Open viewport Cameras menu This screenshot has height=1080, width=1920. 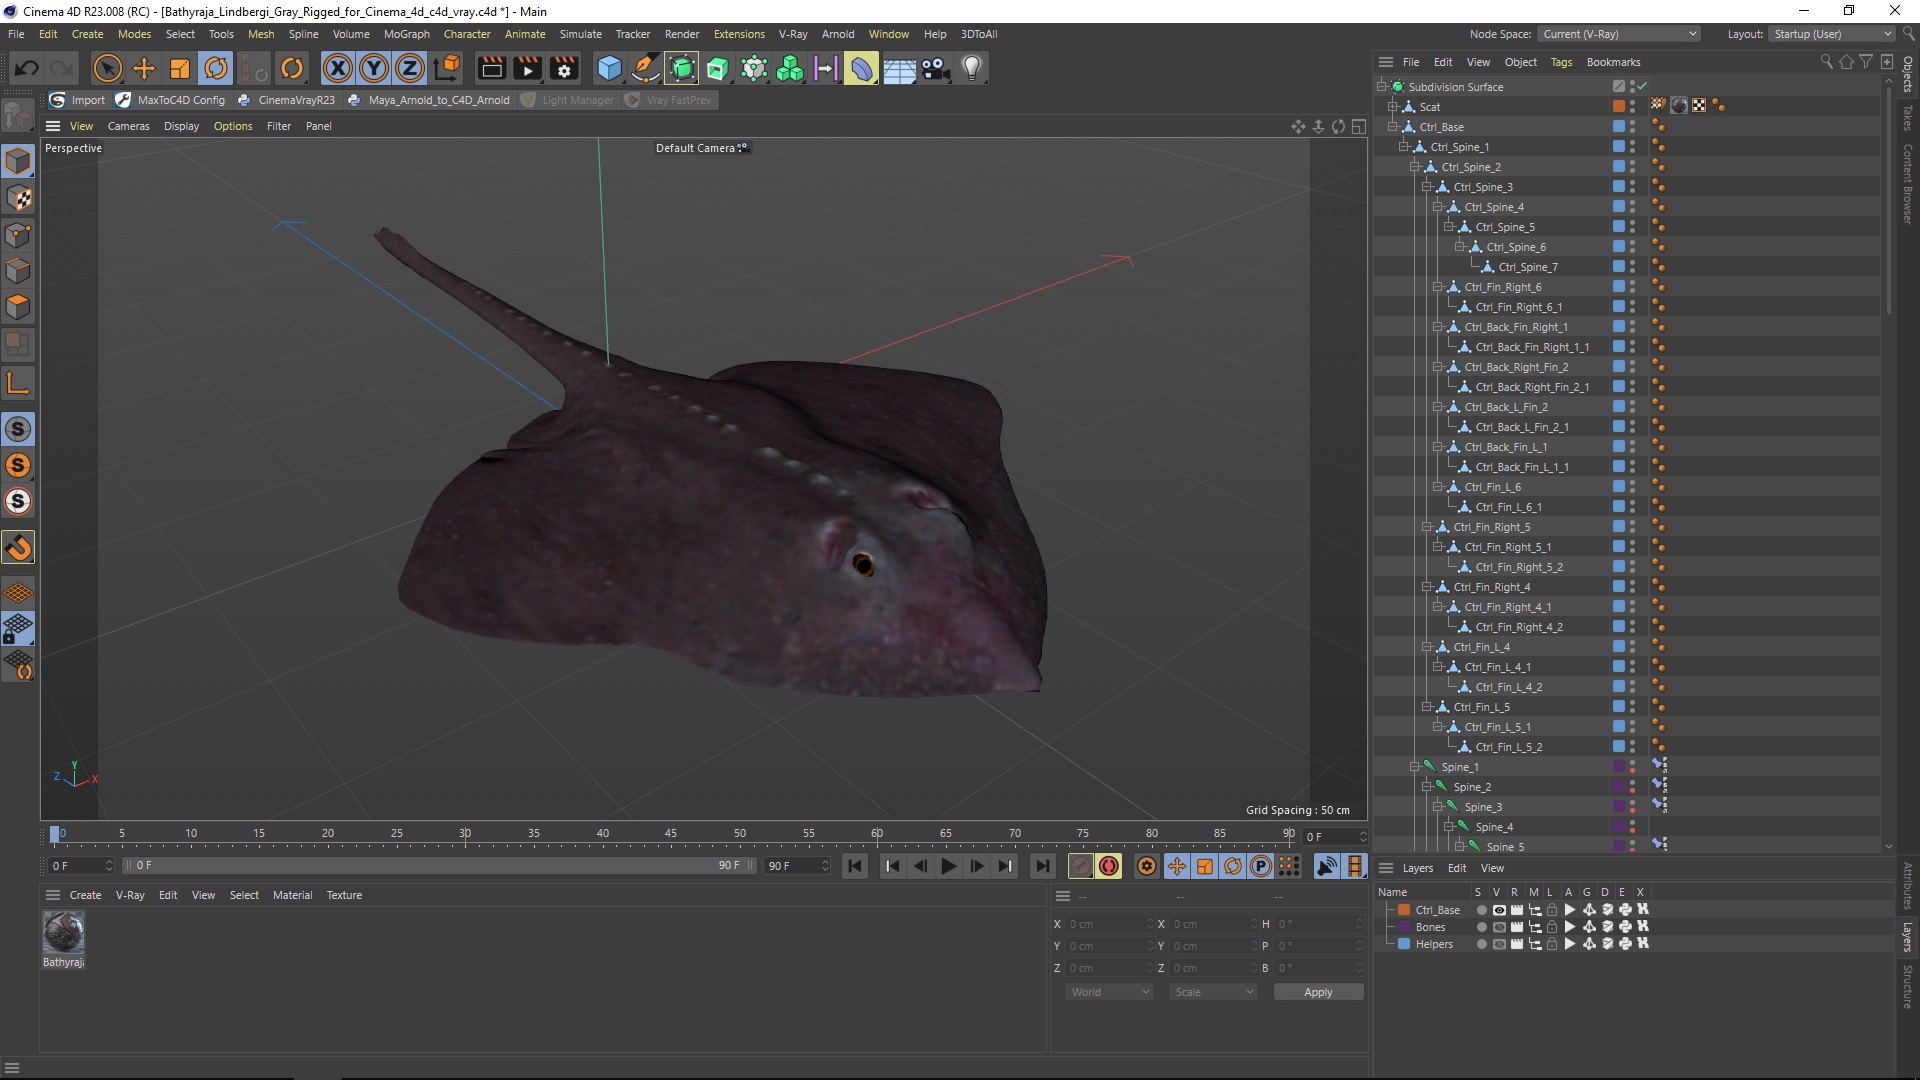point(128,126)
